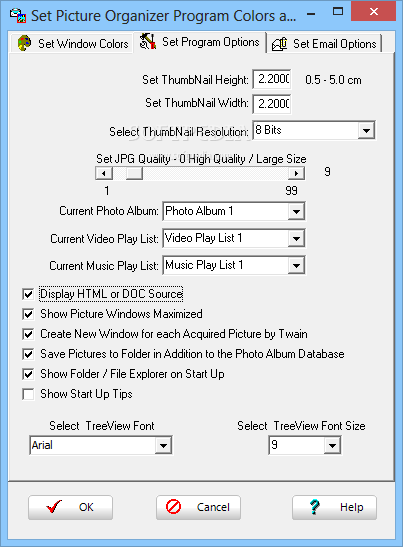Click the Picture Organizer title bar icon
The width and height of the screenshot is (403, 547).
pyautogui.click(x=18, y=15)
